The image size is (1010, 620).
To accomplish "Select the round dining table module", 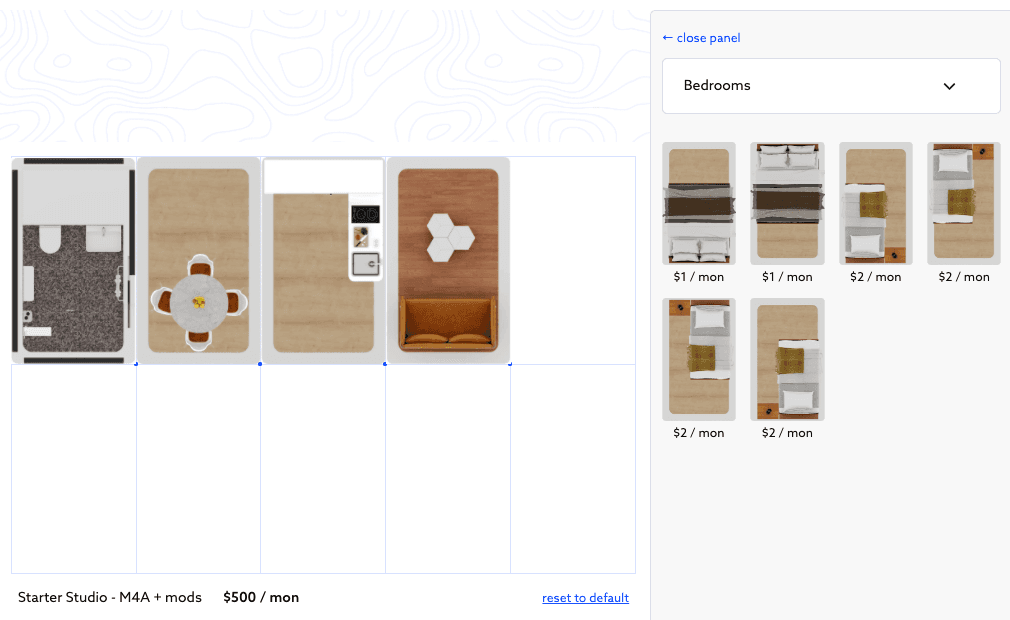I will pos(198,260).
